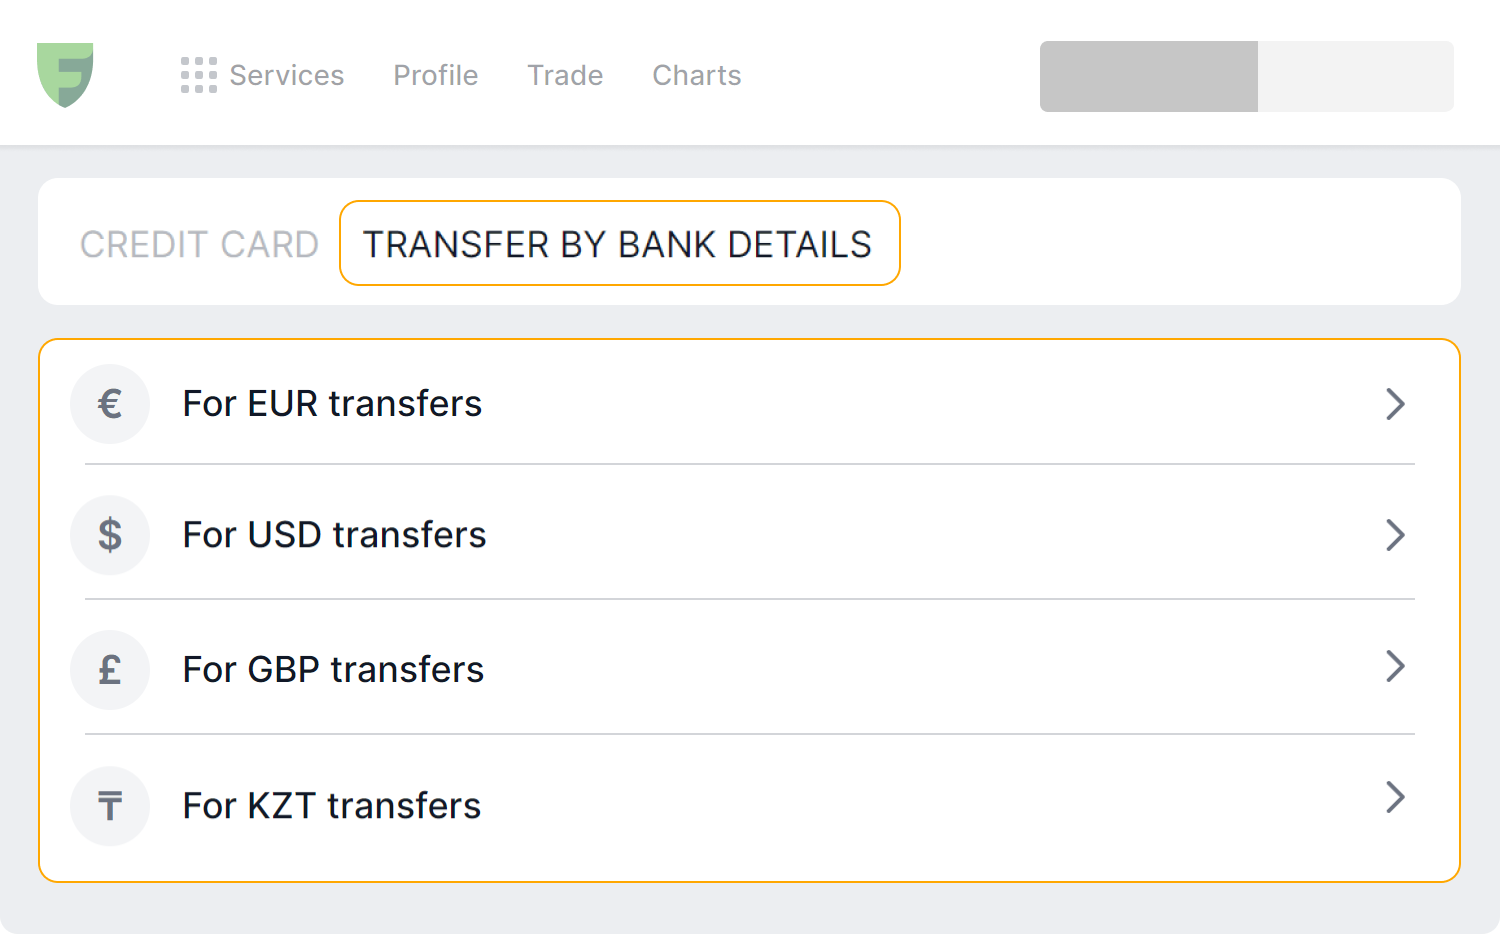Click the tenge currency icon
The width and height of the screenshot is (1500, 934).
110,806
